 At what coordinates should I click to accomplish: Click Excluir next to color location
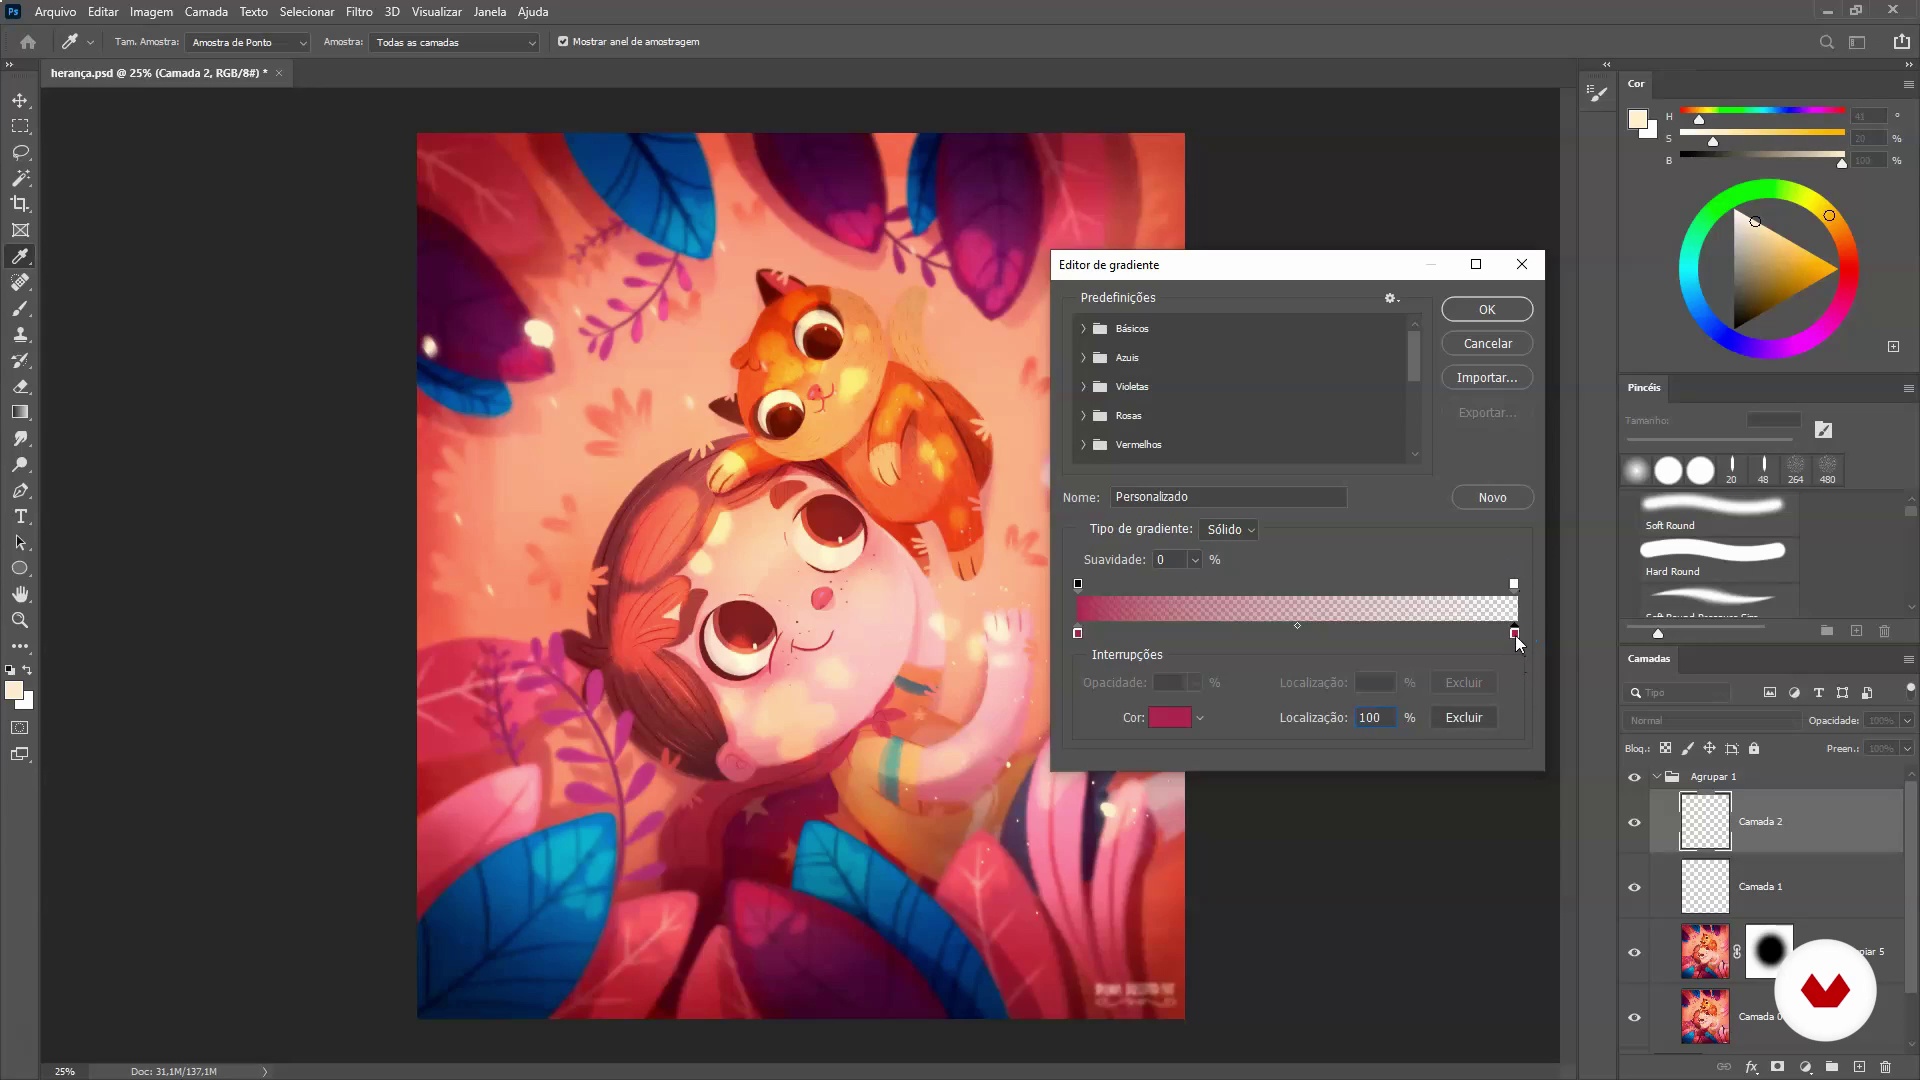click(1463, 718)
